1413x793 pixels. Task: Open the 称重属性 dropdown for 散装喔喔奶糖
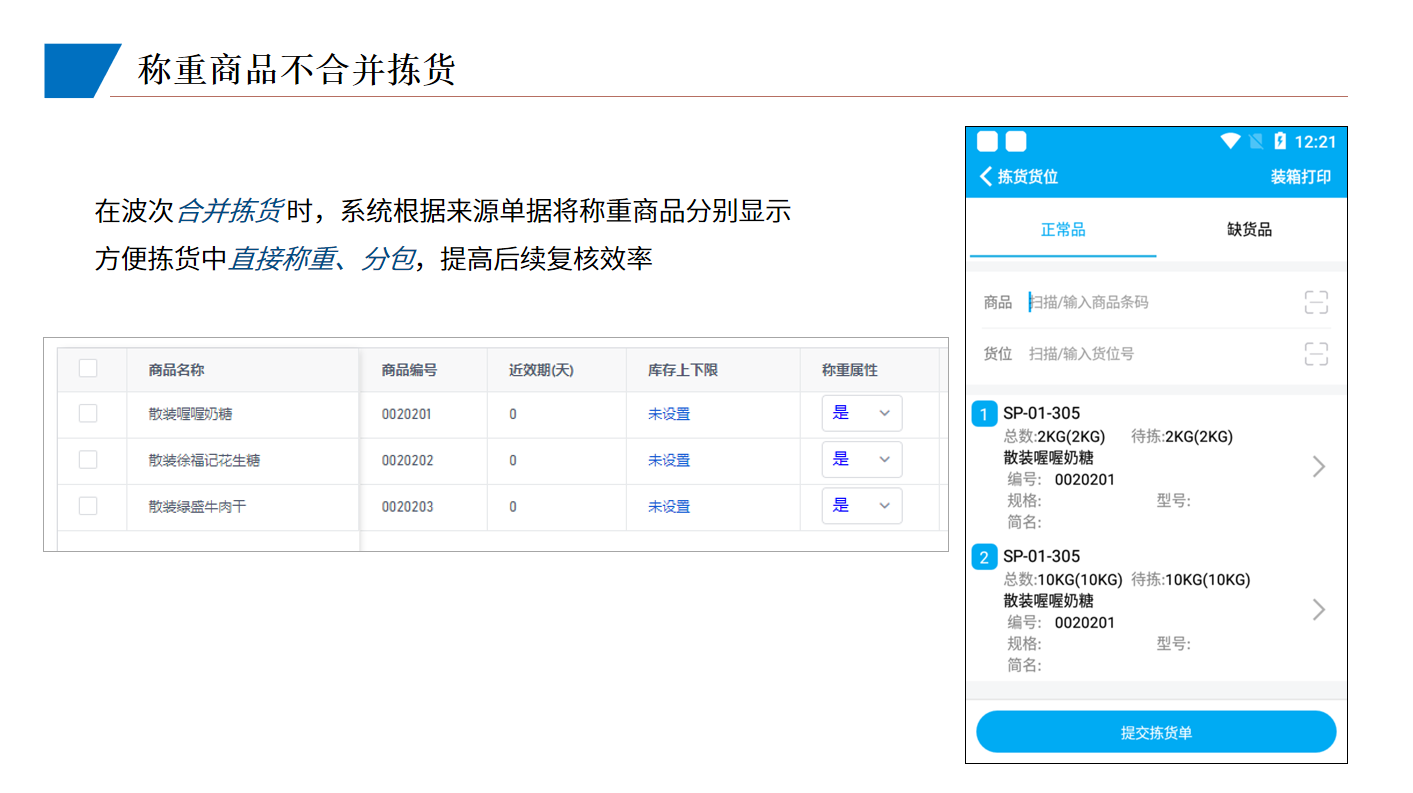pos(862,413)
